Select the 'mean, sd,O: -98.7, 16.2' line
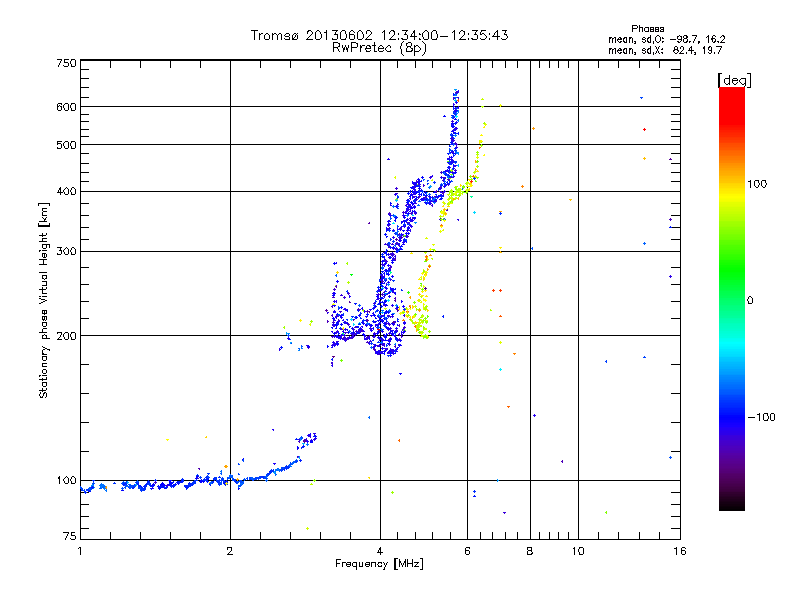 coord(666,39)
